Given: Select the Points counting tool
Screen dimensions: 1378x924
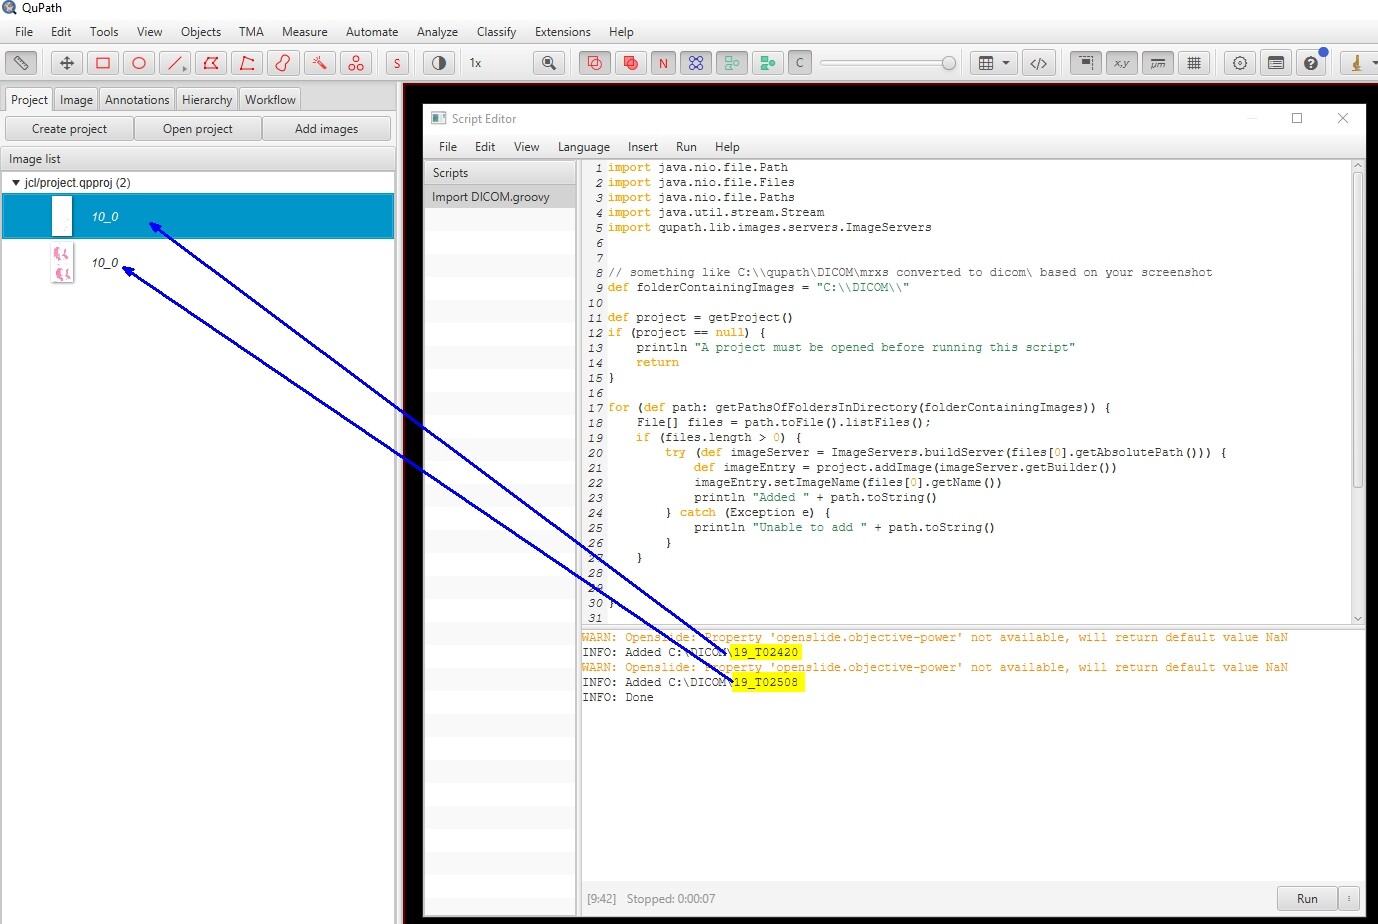Looking at the screenshot, I should click(x=356, y=63).
